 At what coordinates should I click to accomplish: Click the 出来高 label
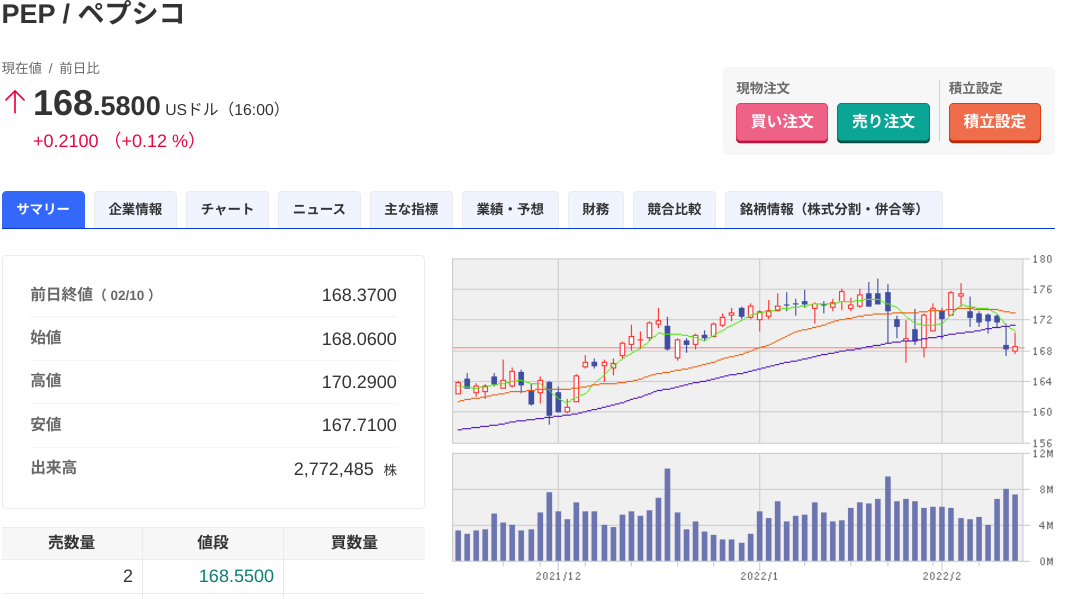[x=54, y=468]
